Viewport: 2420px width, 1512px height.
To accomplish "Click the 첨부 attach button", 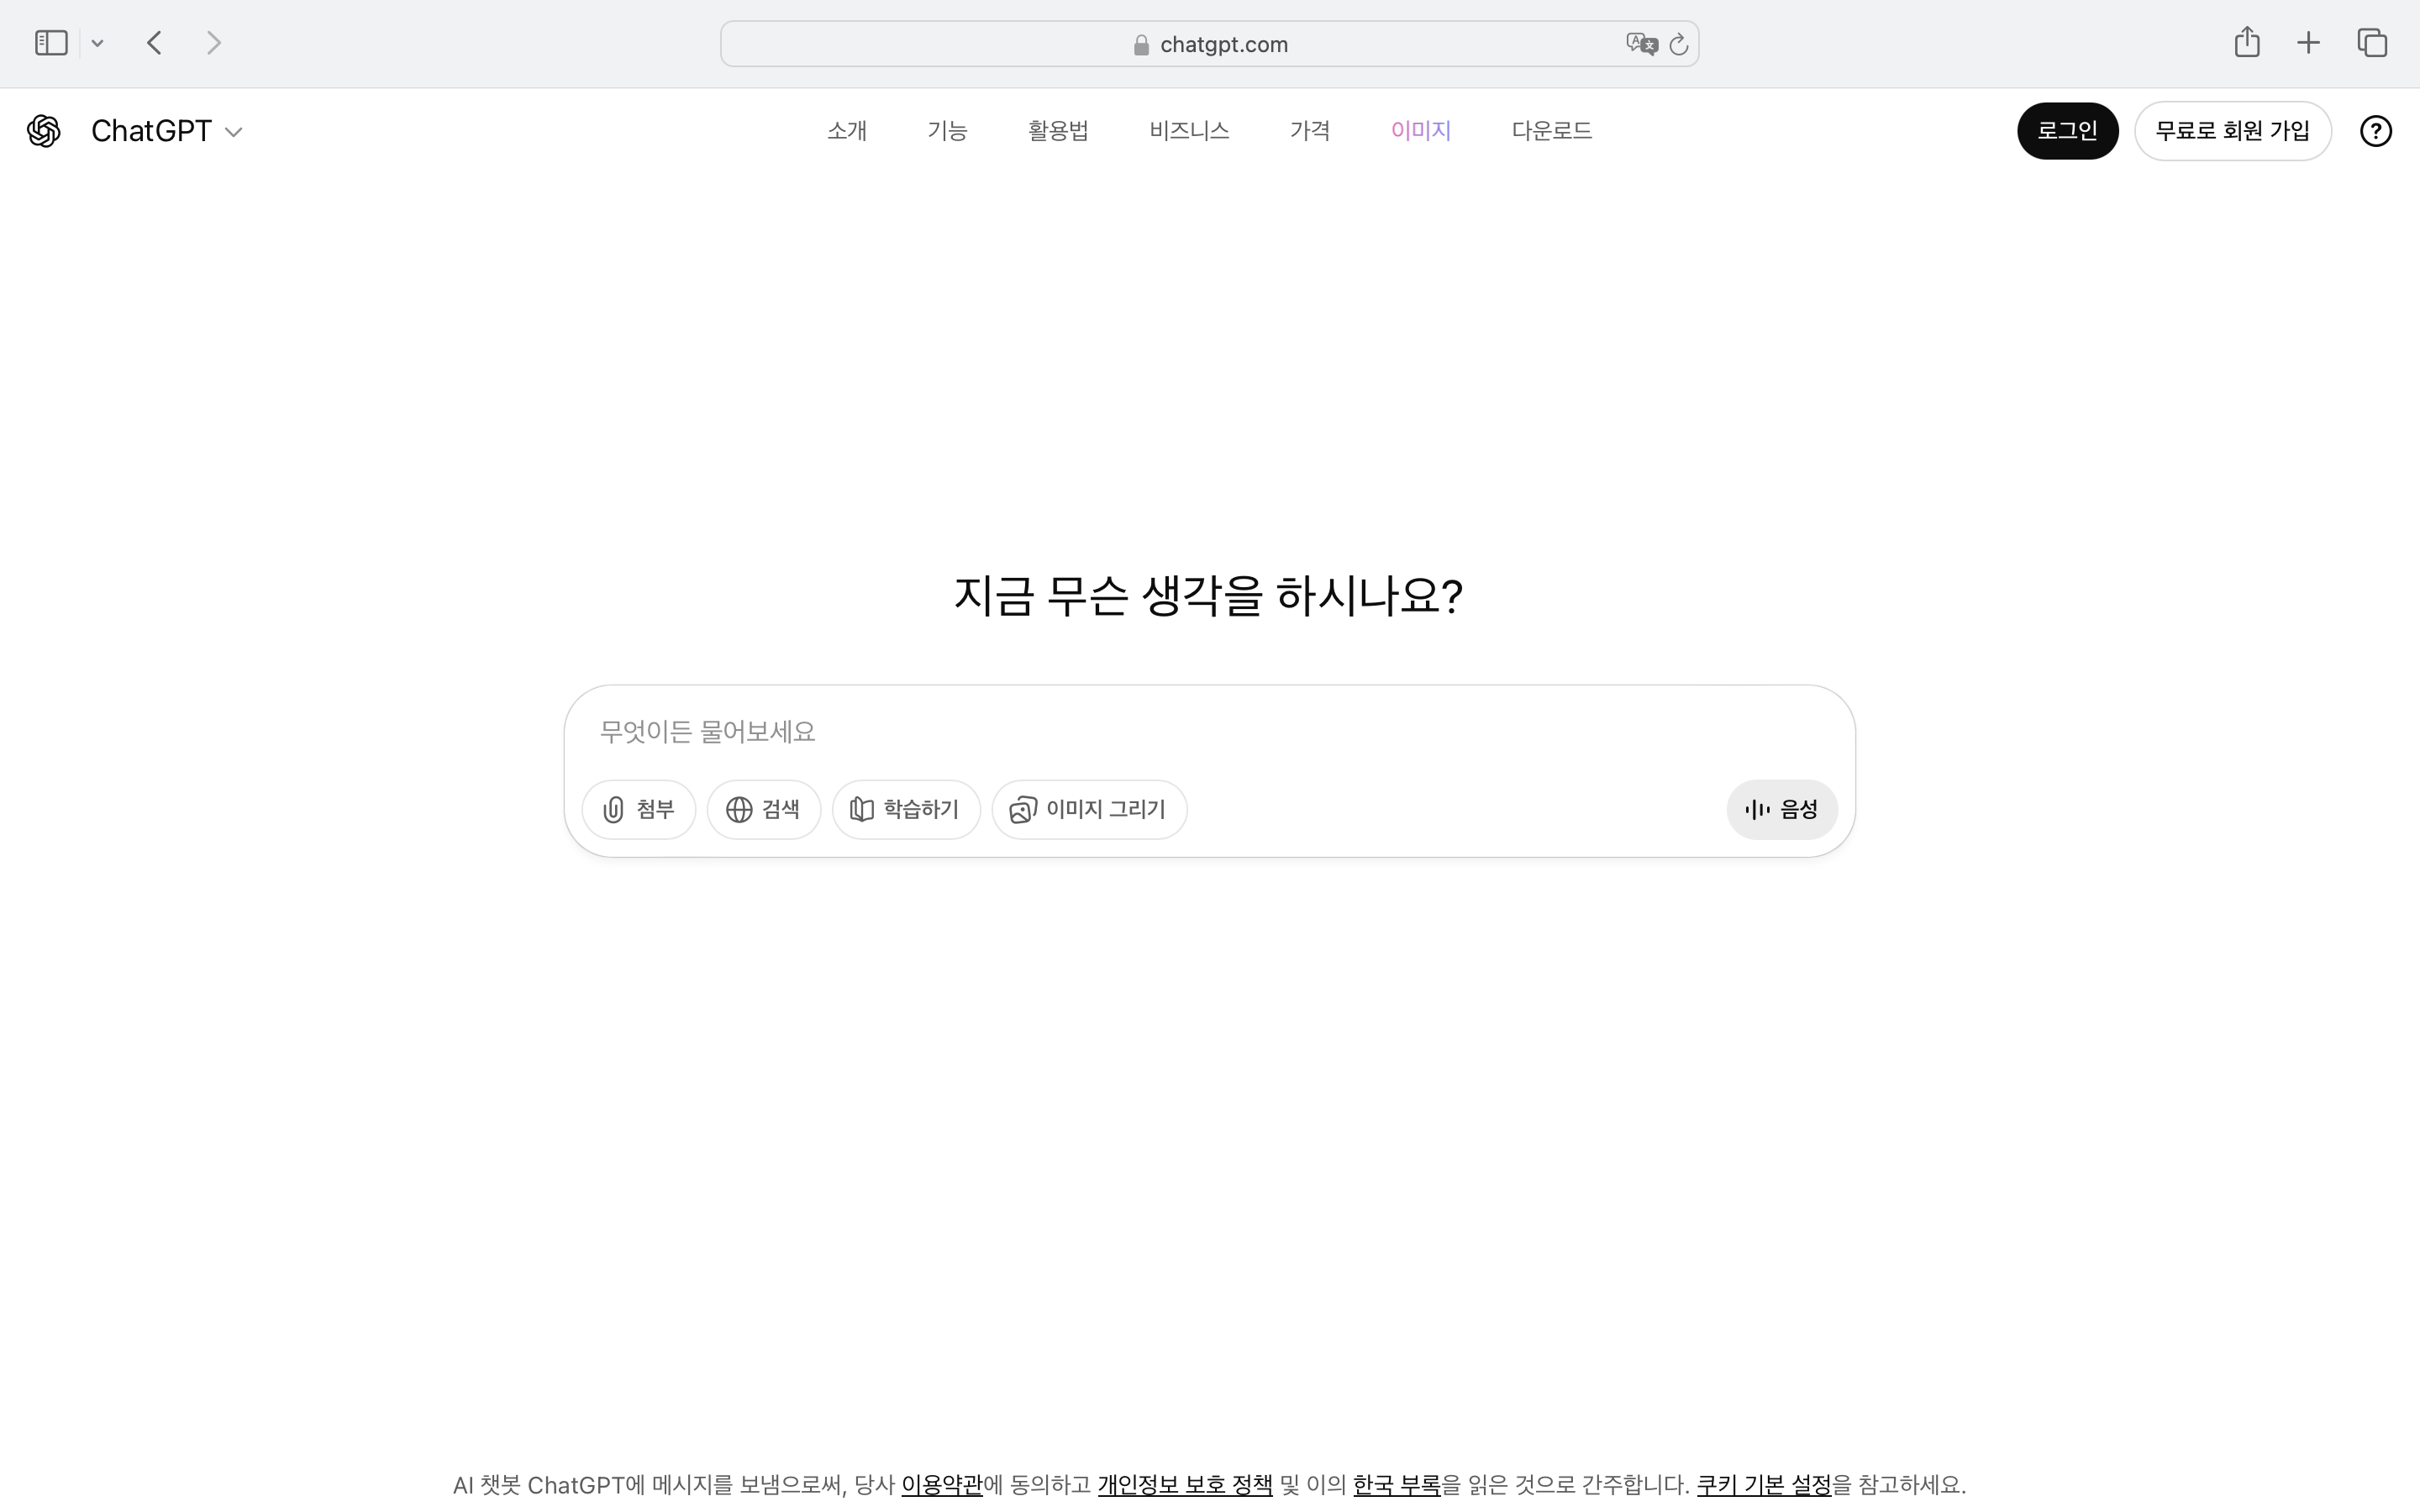I will [639, 809].
